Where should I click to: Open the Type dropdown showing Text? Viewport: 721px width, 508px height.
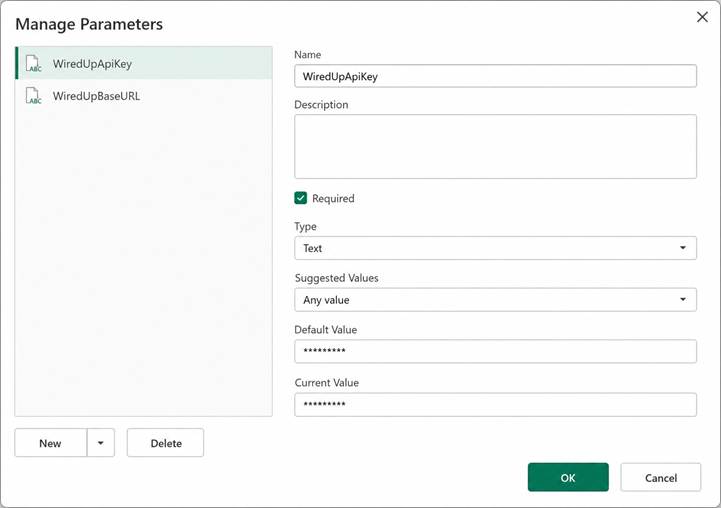[495, 248]
